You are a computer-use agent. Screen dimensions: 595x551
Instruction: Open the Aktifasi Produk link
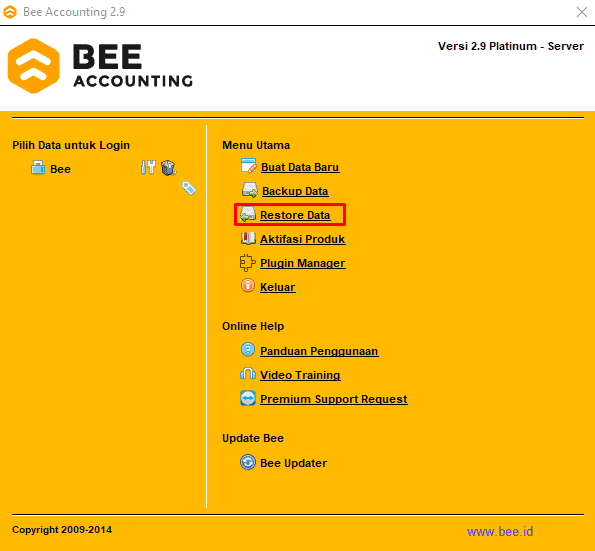(x=302, y=239)
